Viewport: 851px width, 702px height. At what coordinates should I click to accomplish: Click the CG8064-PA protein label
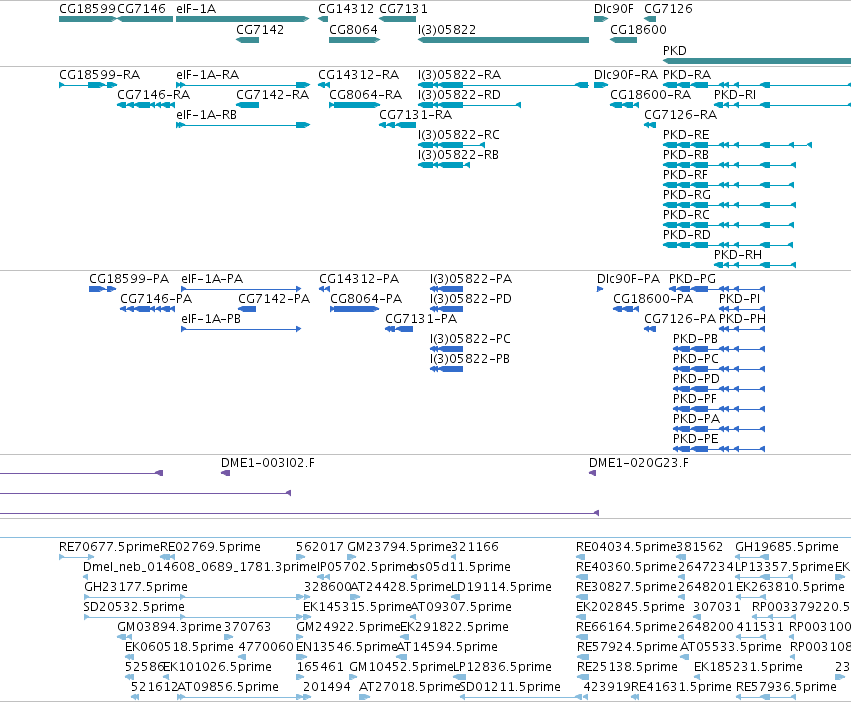coord(366,299)
